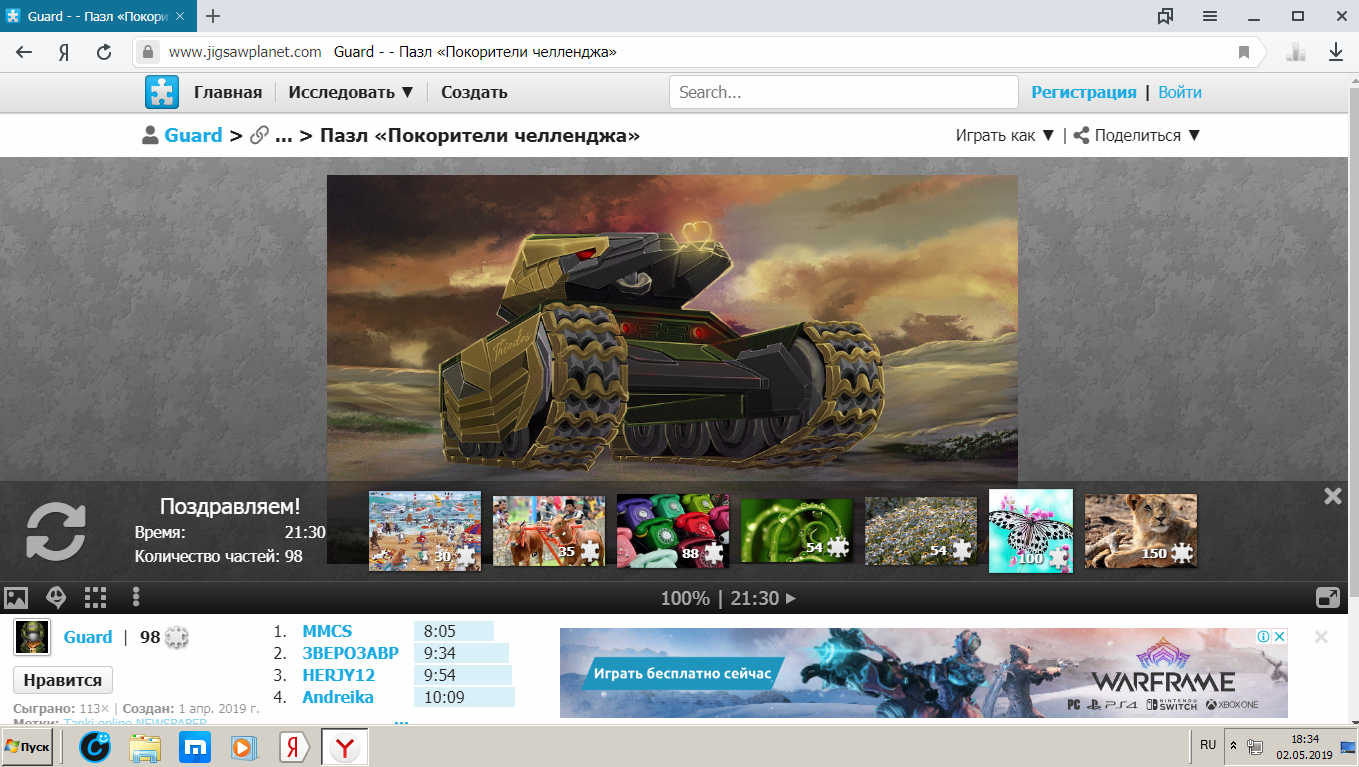Click the 100% | 21:30 progress timer
1359x767 pixels.
click(728, 598)
